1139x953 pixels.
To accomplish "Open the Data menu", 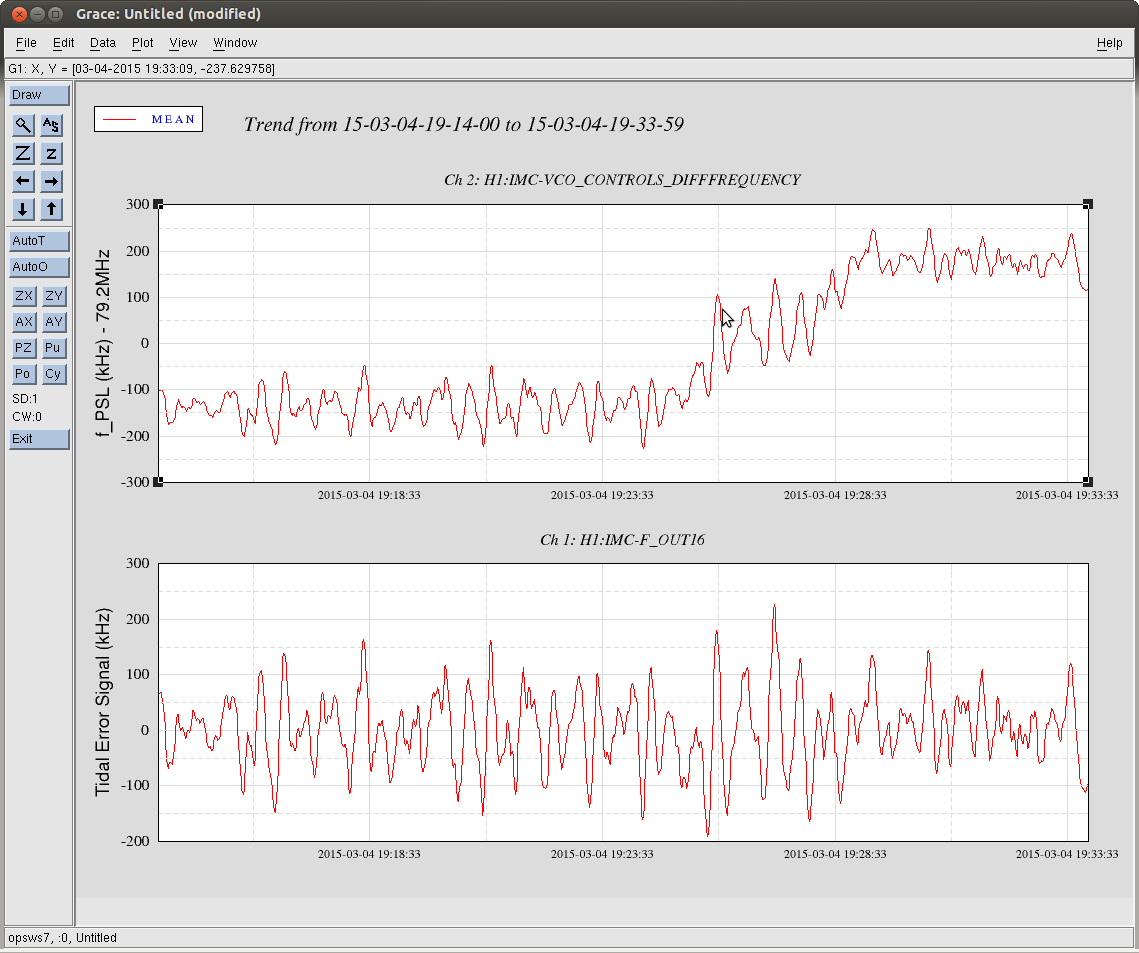I will point(103,43).
